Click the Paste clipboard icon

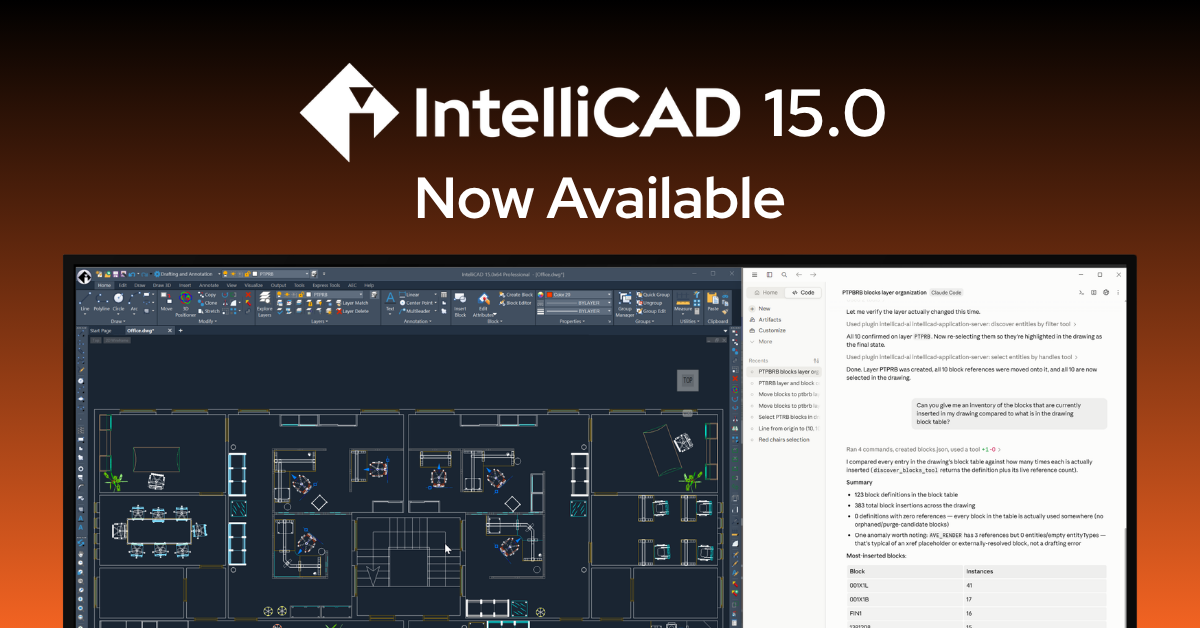pyautogui.click(x=713, y=301)
